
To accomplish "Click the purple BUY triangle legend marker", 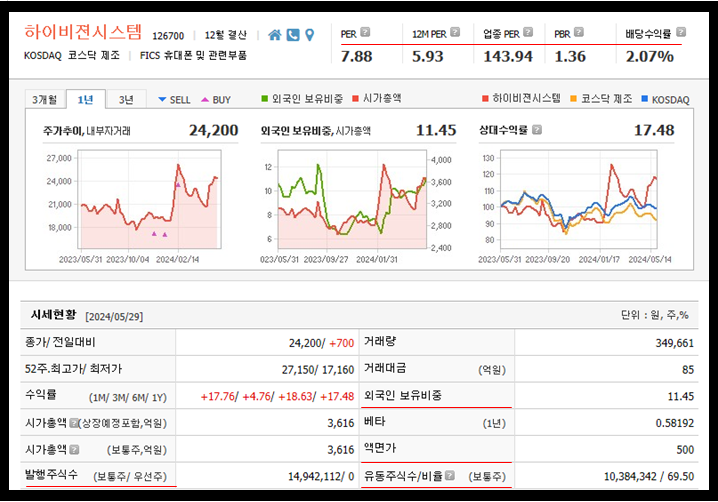I will point(205,99).
